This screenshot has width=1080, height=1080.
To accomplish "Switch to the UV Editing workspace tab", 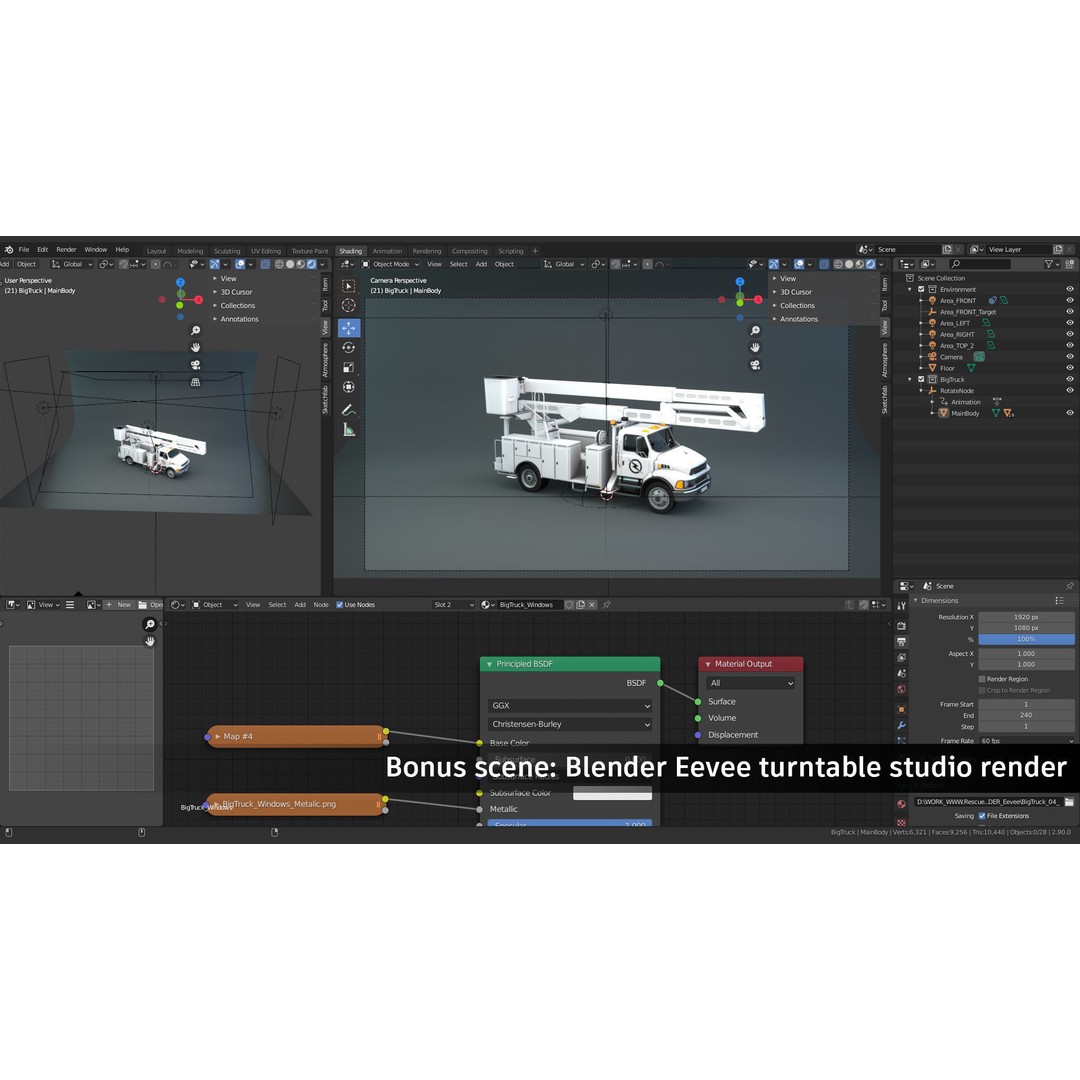I will (x=265, y=251).
